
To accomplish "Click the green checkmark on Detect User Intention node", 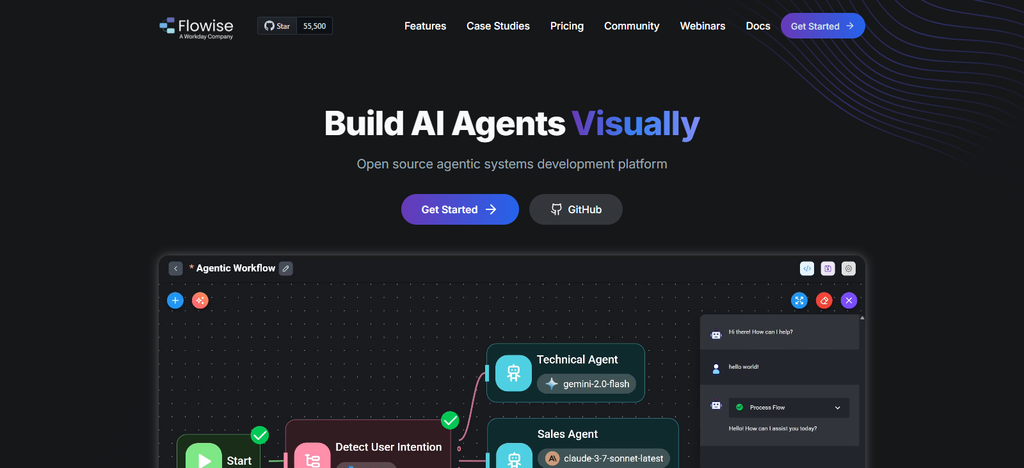I will pyautogui.click(x=450, y=420).
